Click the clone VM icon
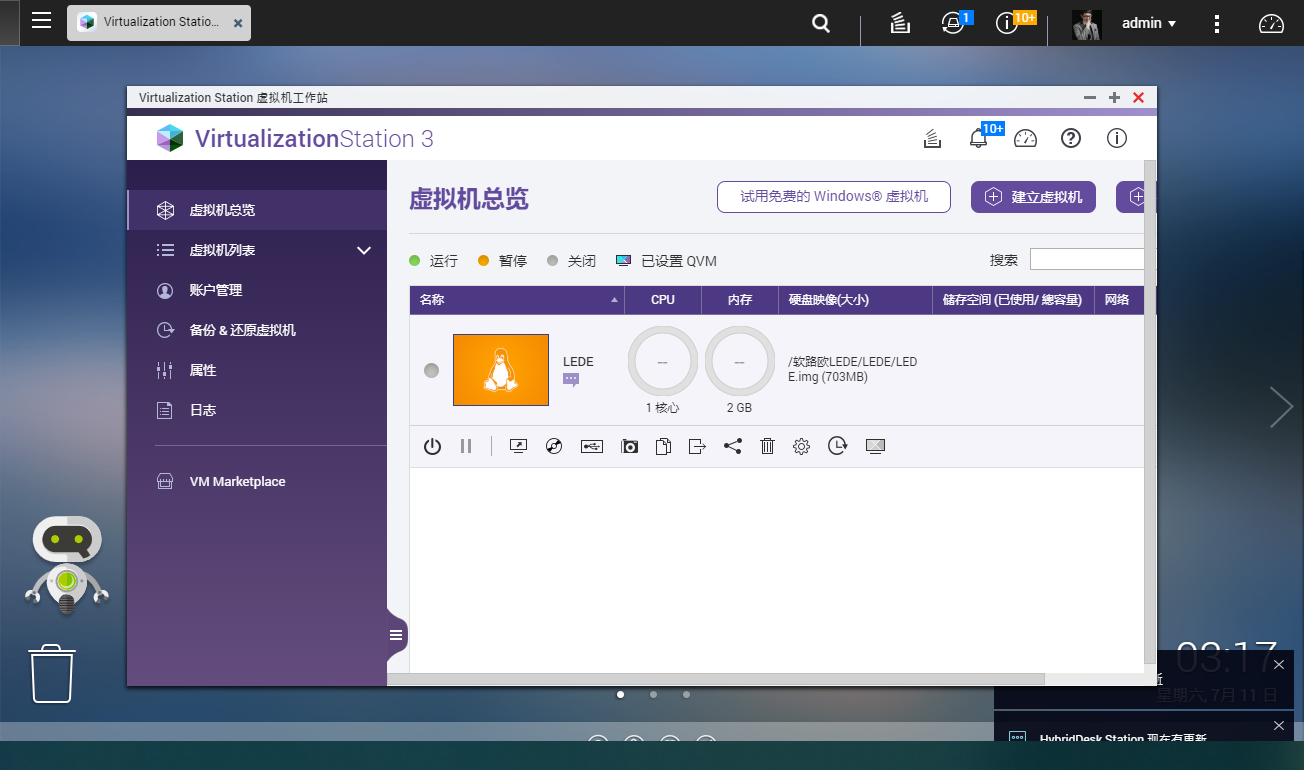Screen dimensions: 1304x770 click(662, 447)
